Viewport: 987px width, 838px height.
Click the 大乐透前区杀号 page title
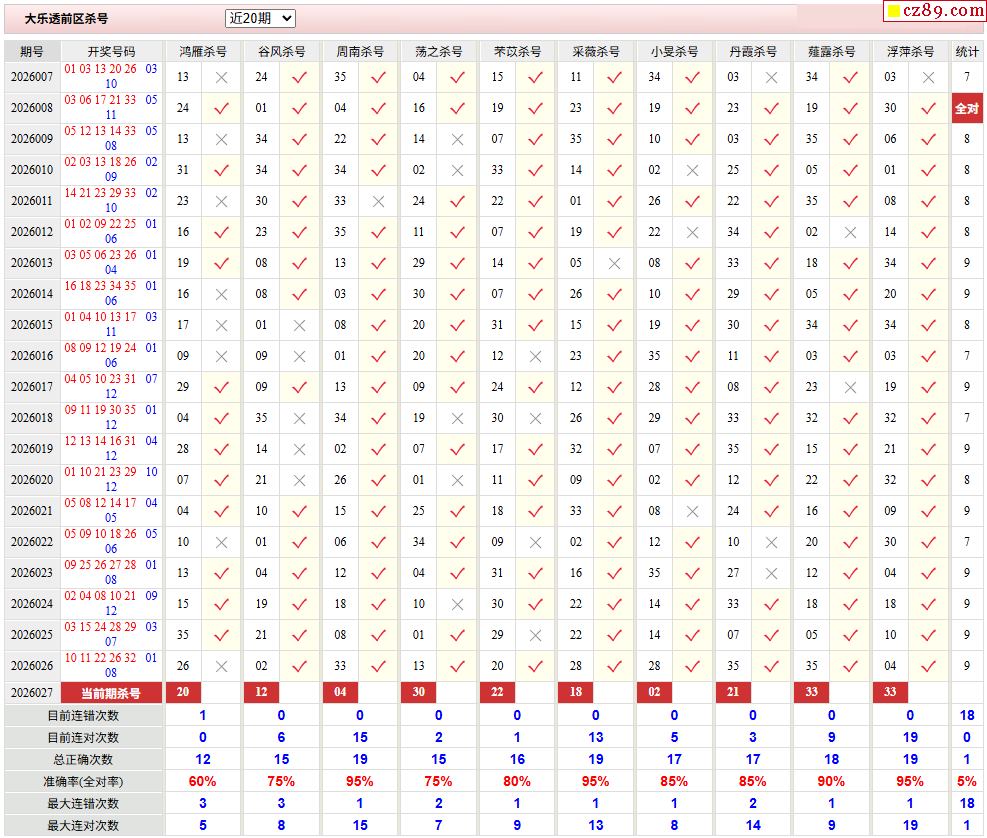click(x=66, y=18)
